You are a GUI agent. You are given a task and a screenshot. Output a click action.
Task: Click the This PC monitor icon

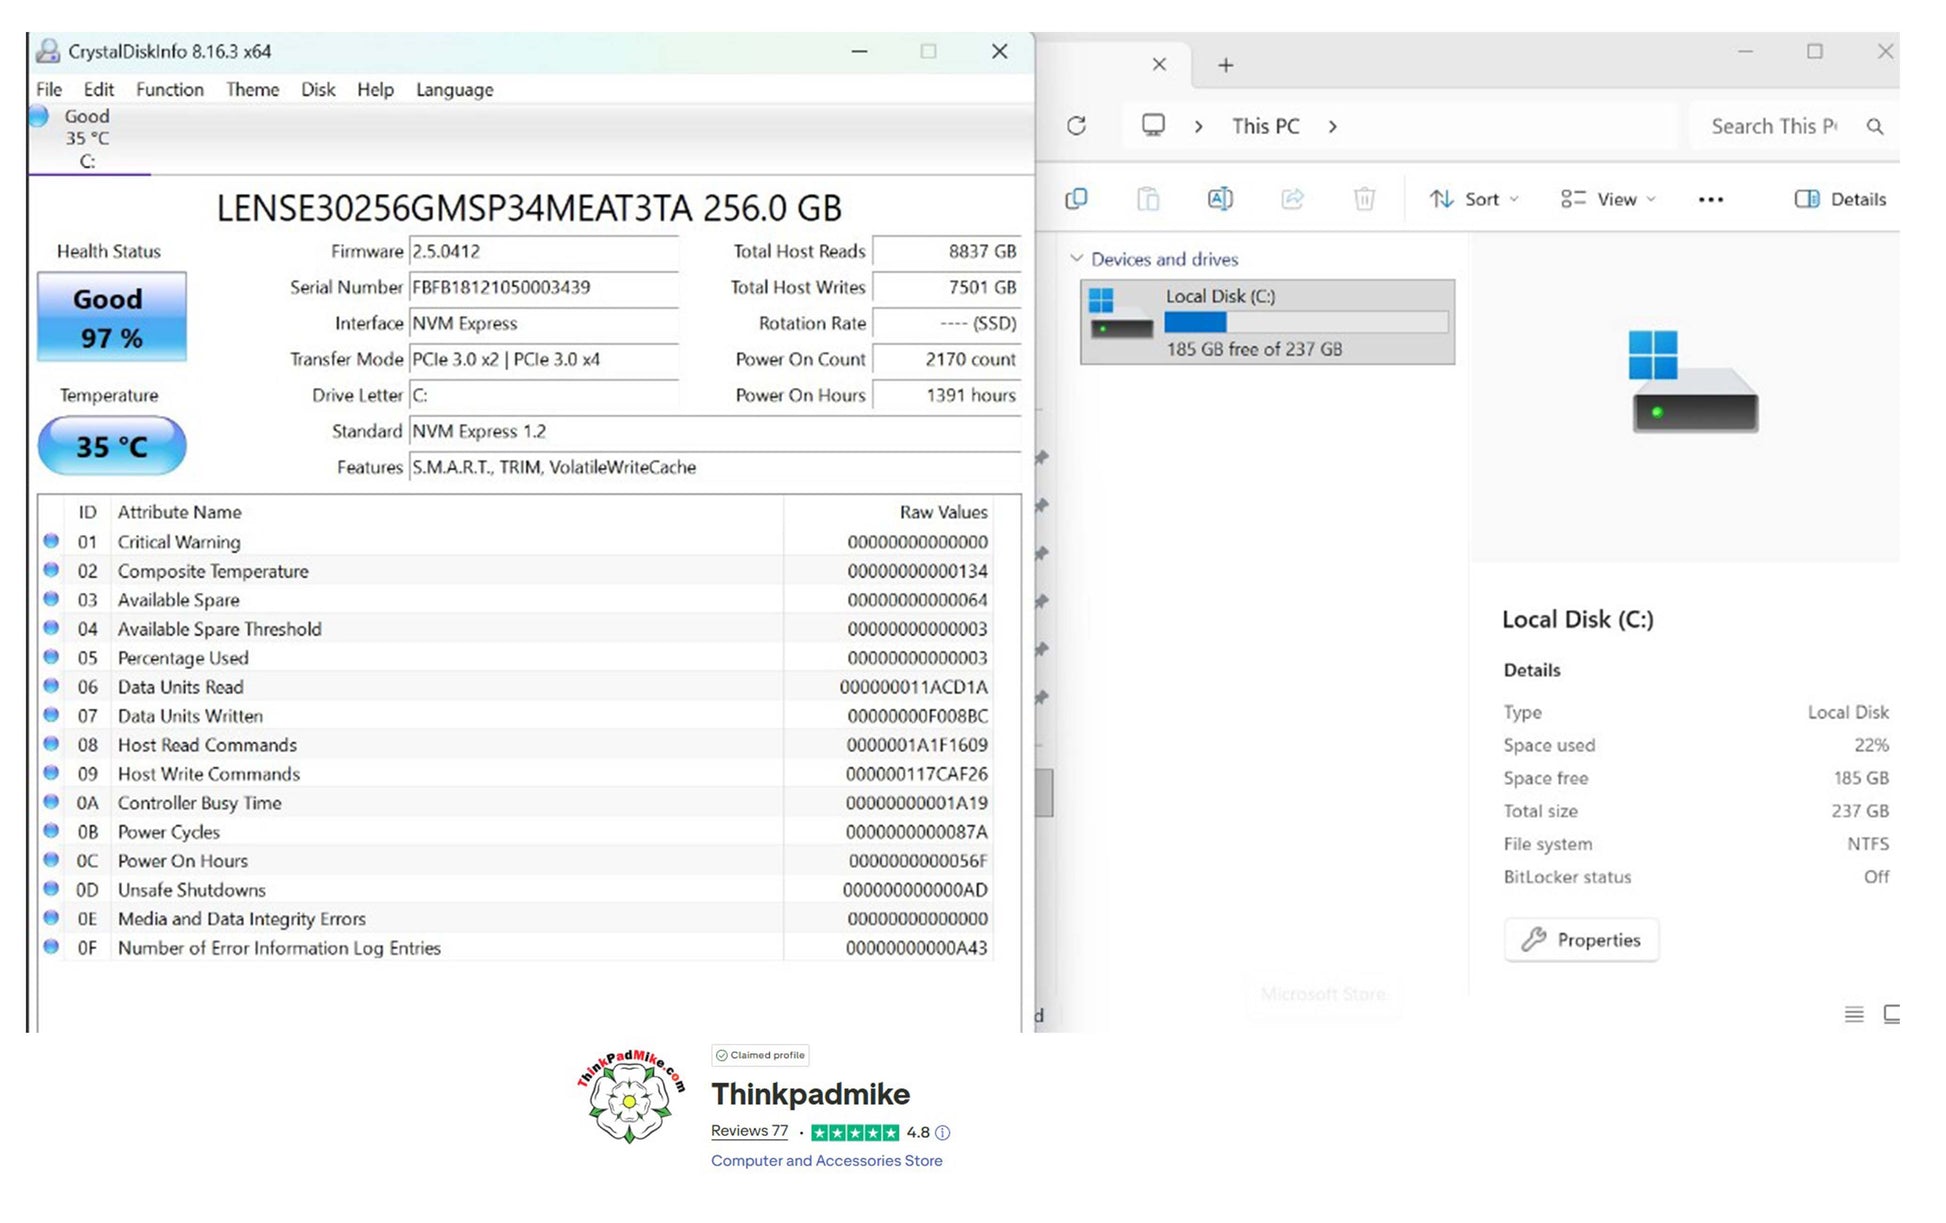[1153, 126]
